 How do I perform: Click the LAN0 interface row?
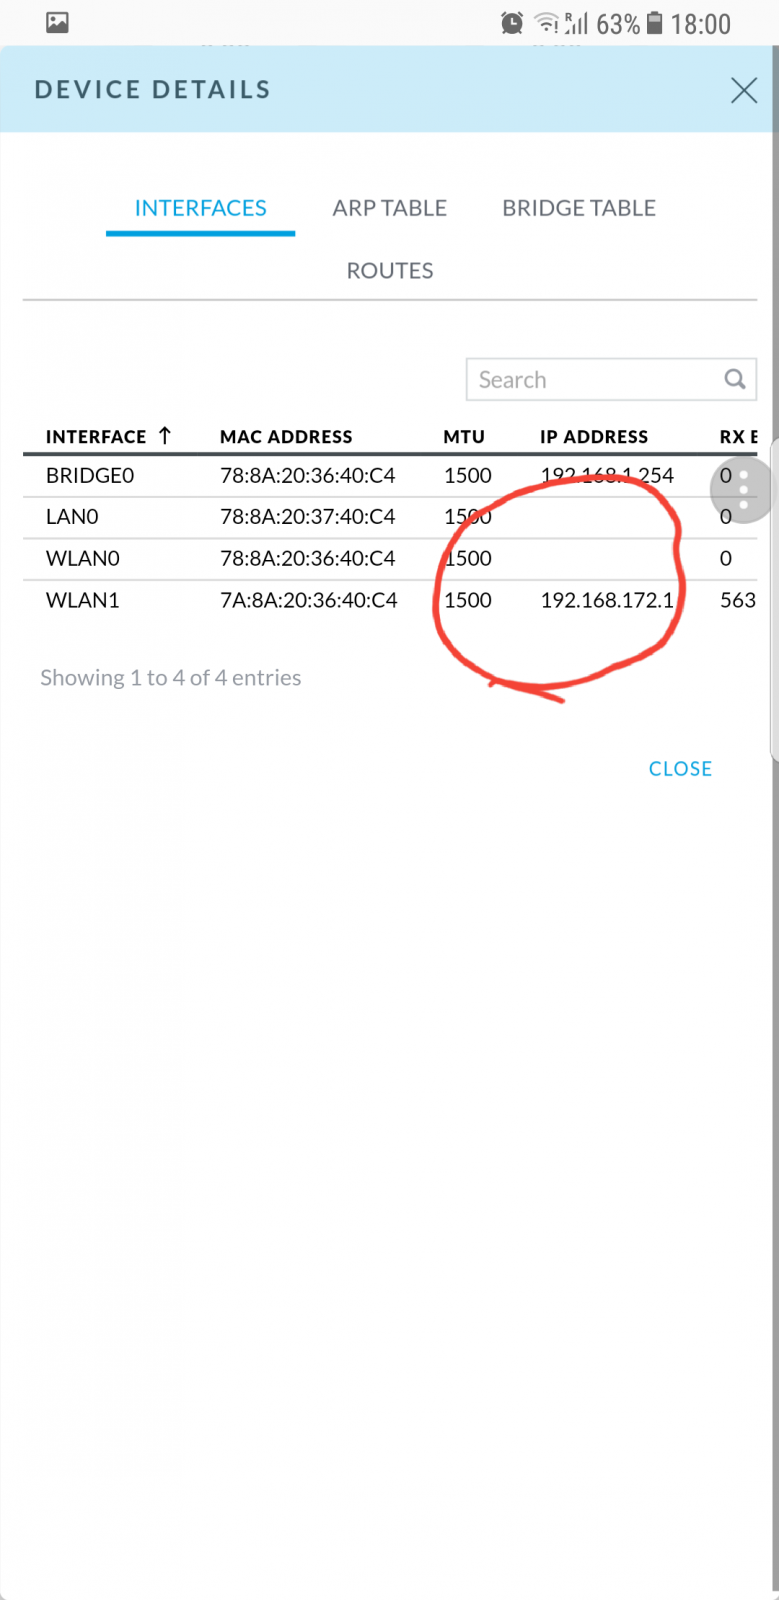pyautogui.click(x=390, y=517)
